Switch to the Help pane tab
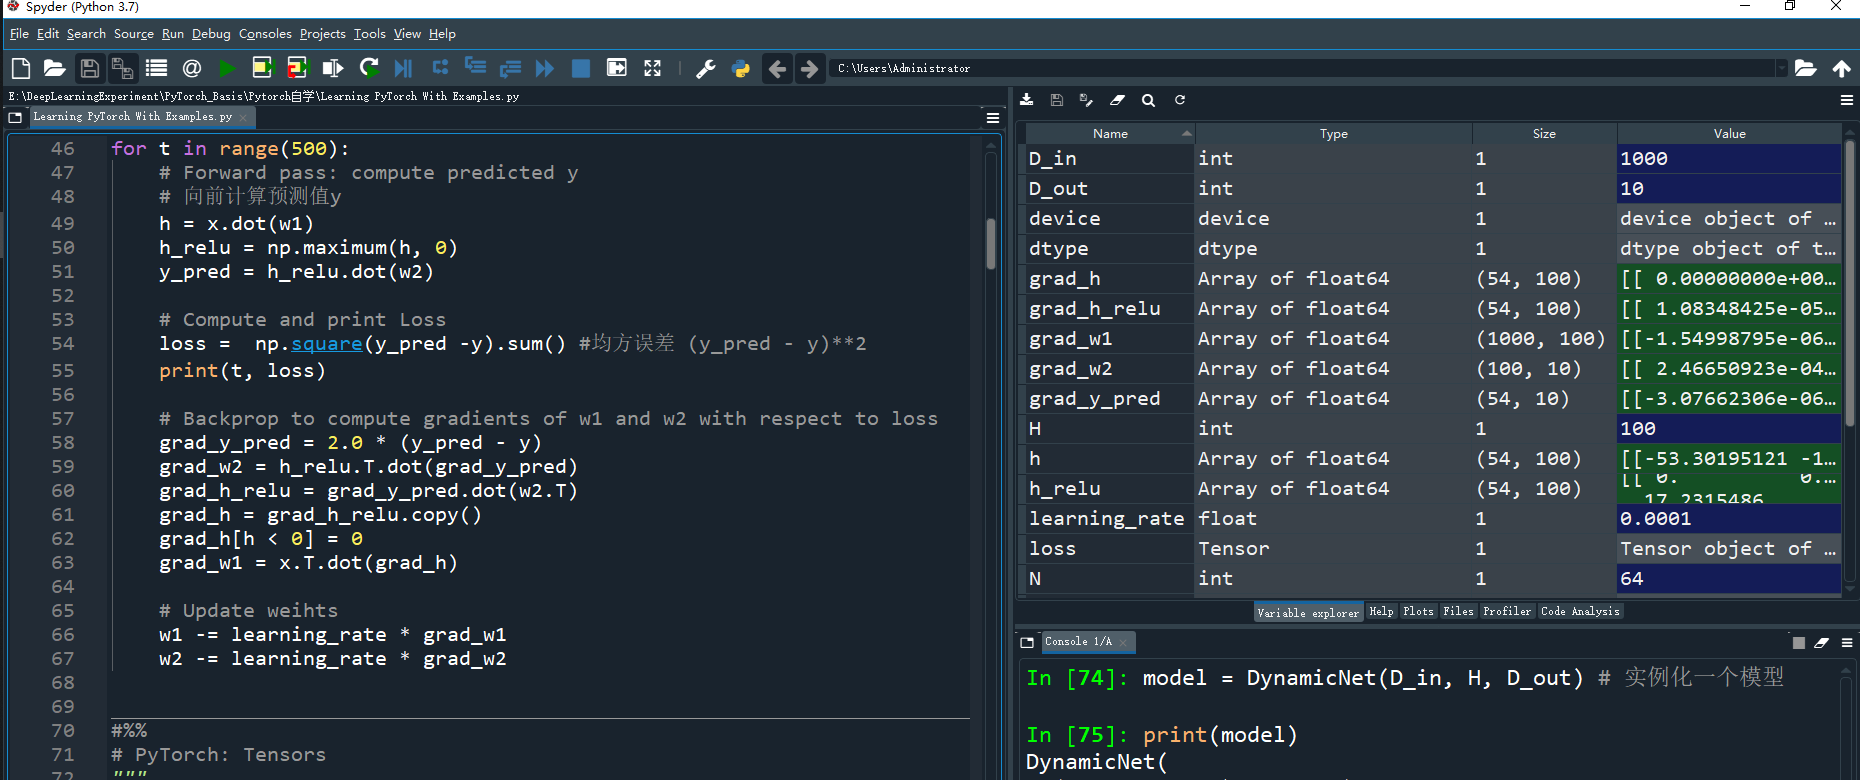Image resolution: width=1860 pixels, height=780 pixels. point(1381,611)
